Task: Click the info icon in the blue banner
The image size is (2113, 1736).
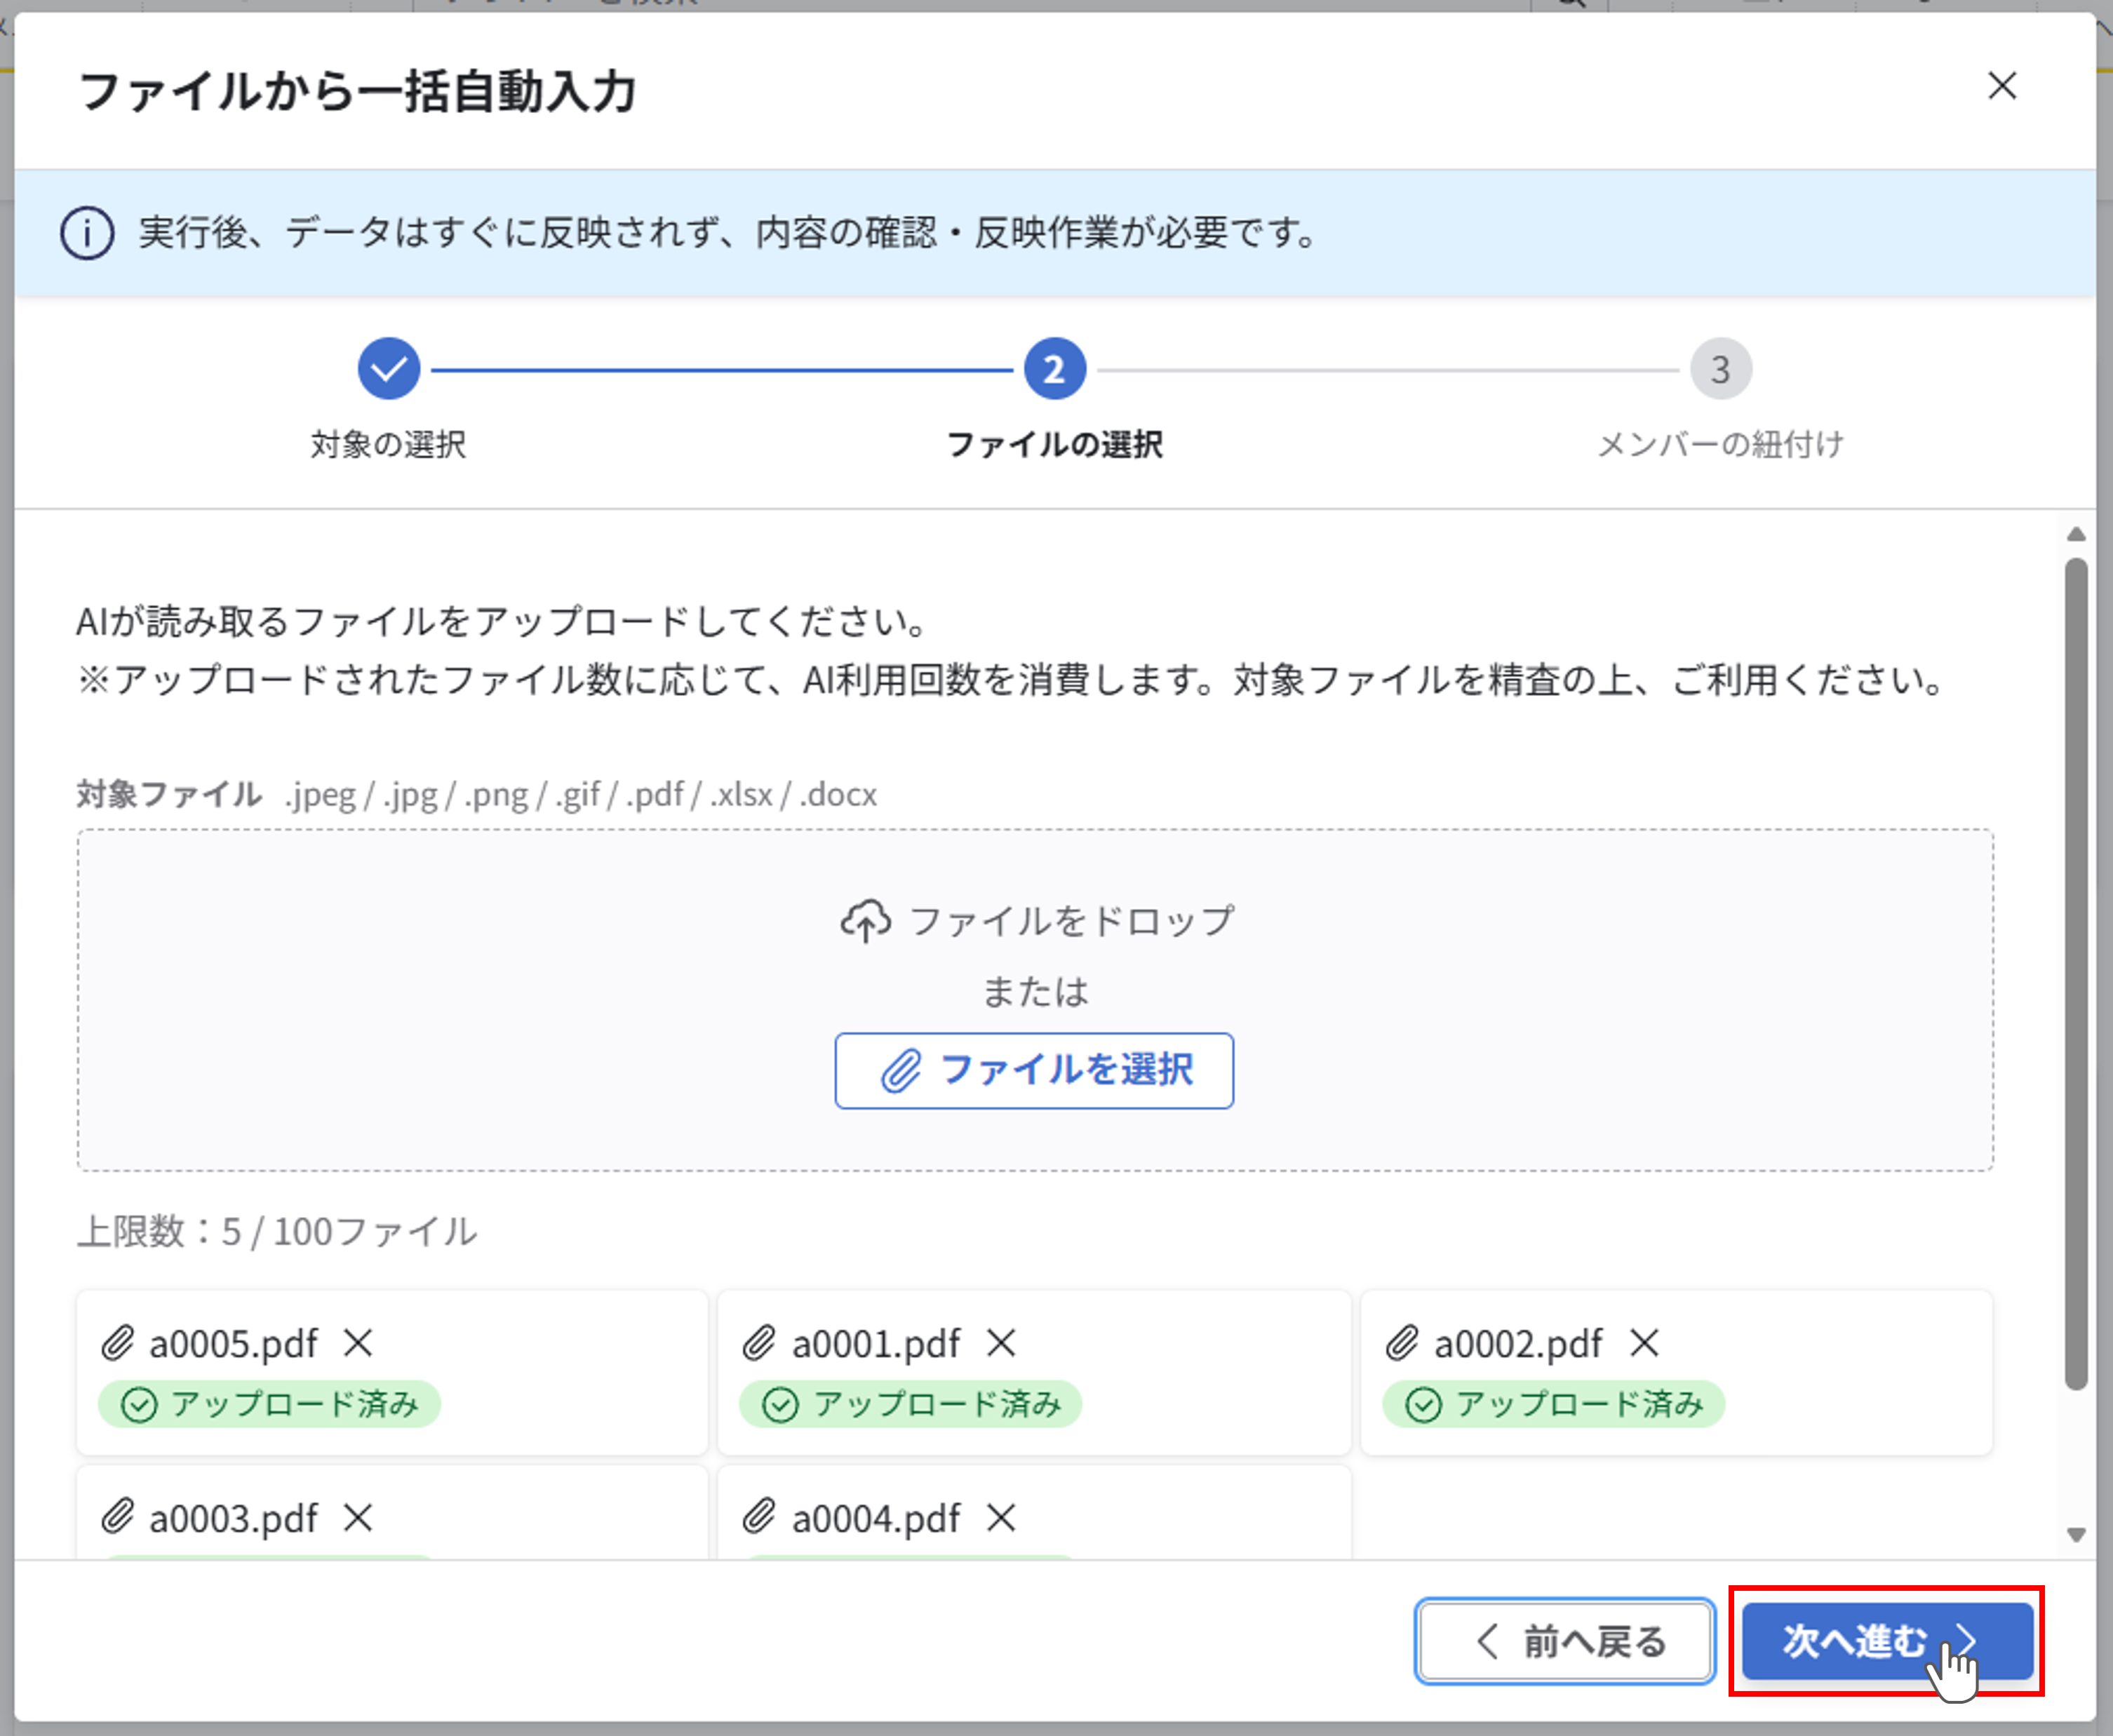Action: tap(87, 233)
